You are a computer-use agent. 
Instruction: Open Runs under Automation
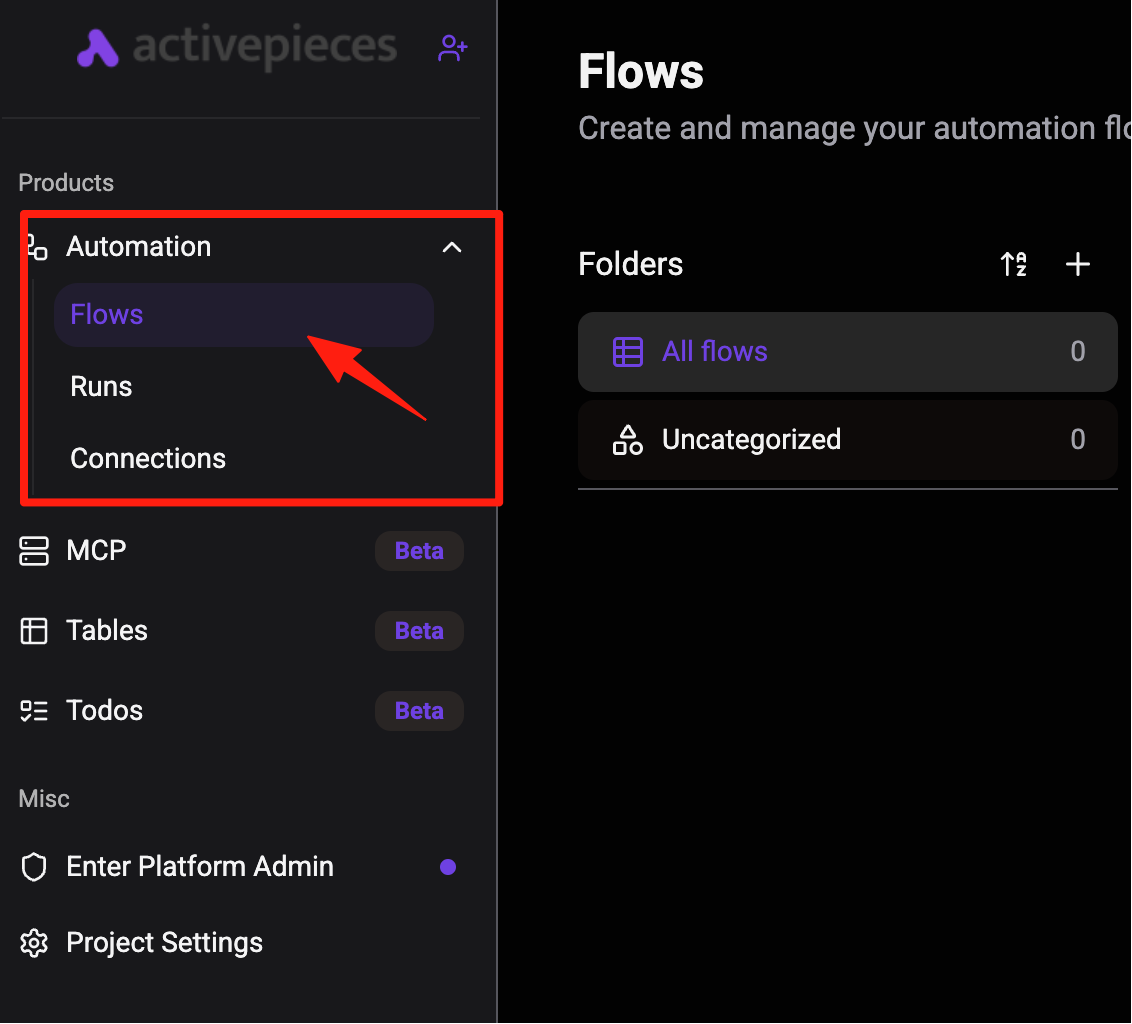[101, 386]
